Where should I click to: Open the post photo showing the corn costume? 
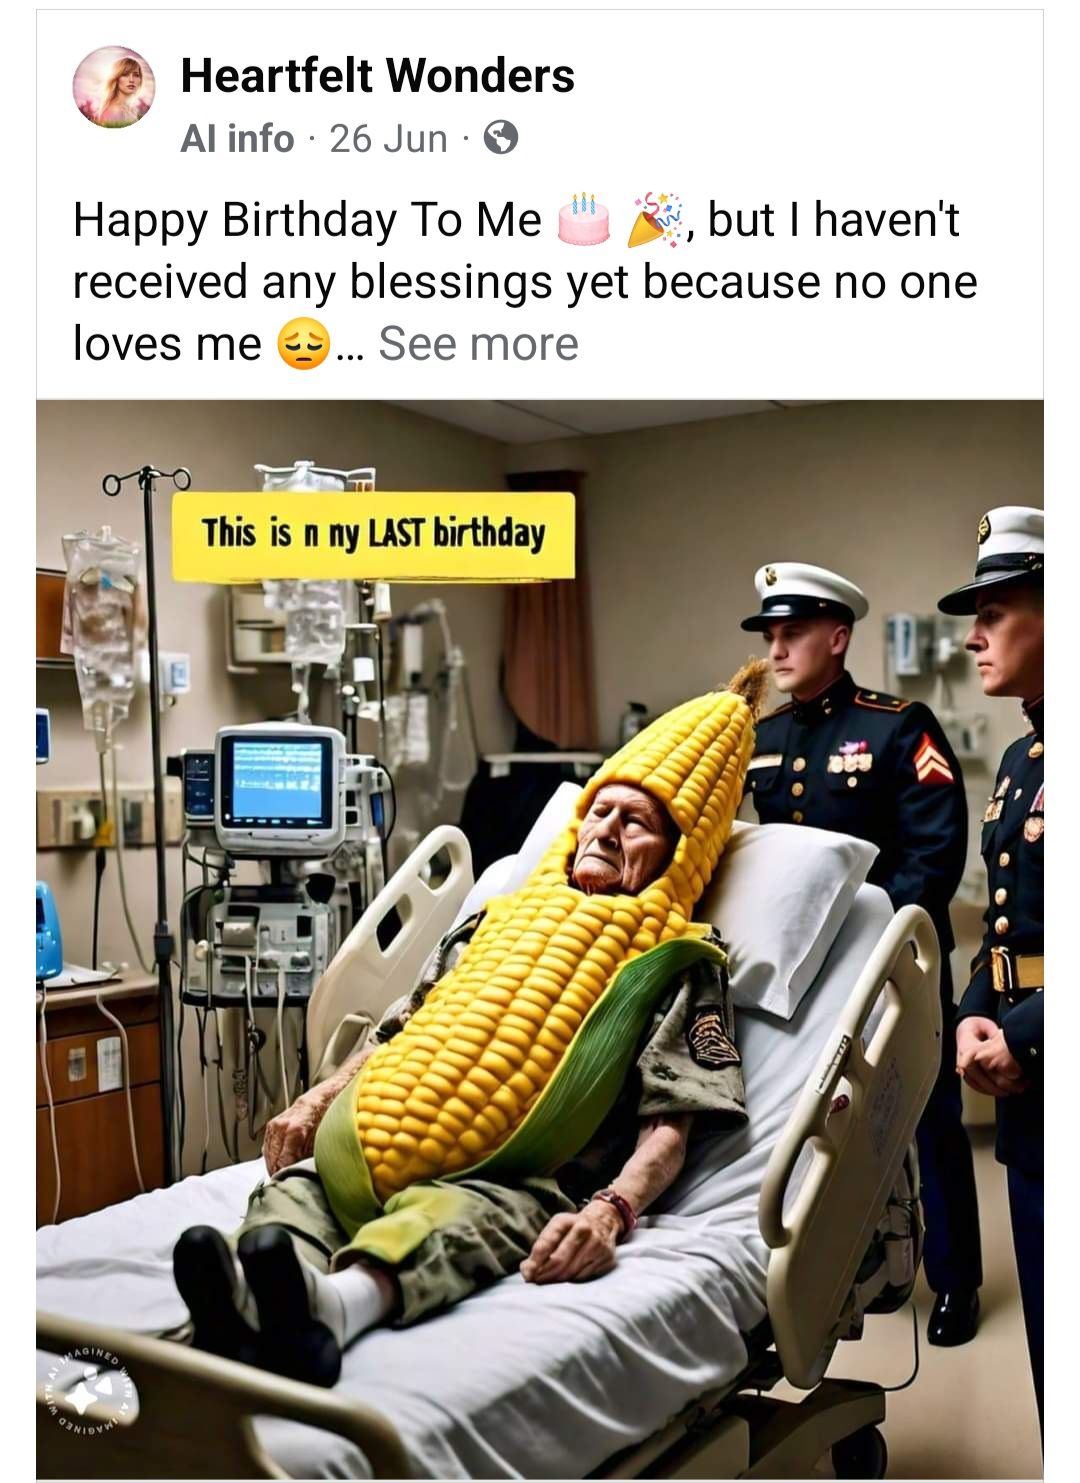click(x=540, y=940)
